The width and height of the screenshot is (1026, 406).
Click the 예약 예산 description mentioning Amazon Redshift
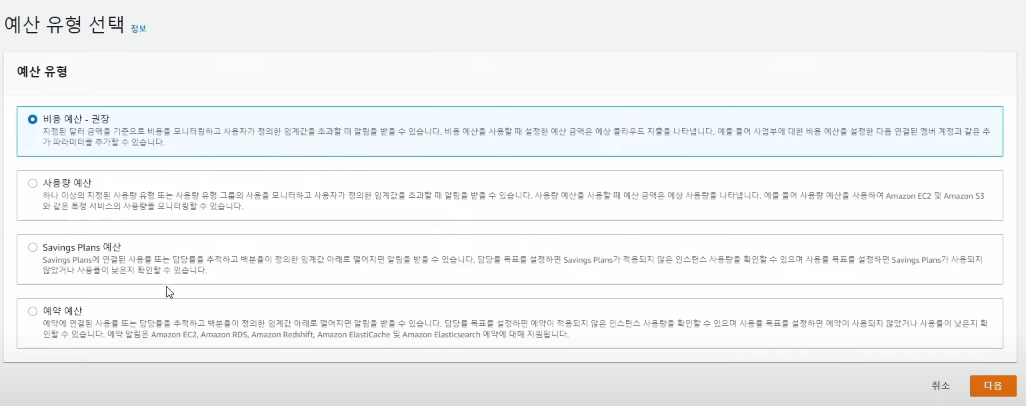tap(514, 329)
